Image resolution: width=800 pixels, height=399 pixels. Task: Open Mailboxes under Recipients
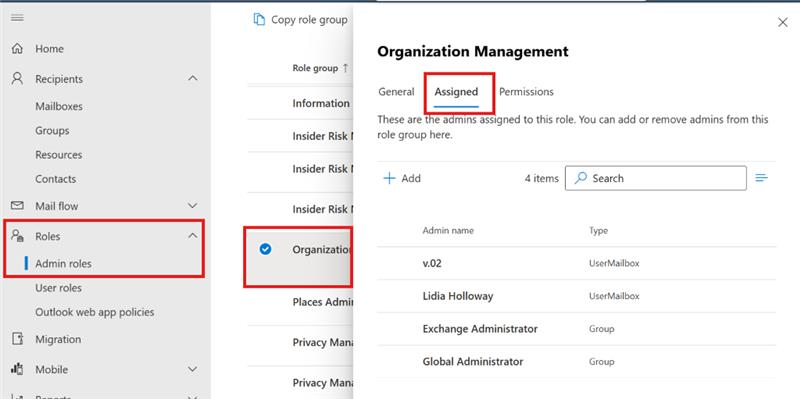point(59,107)
